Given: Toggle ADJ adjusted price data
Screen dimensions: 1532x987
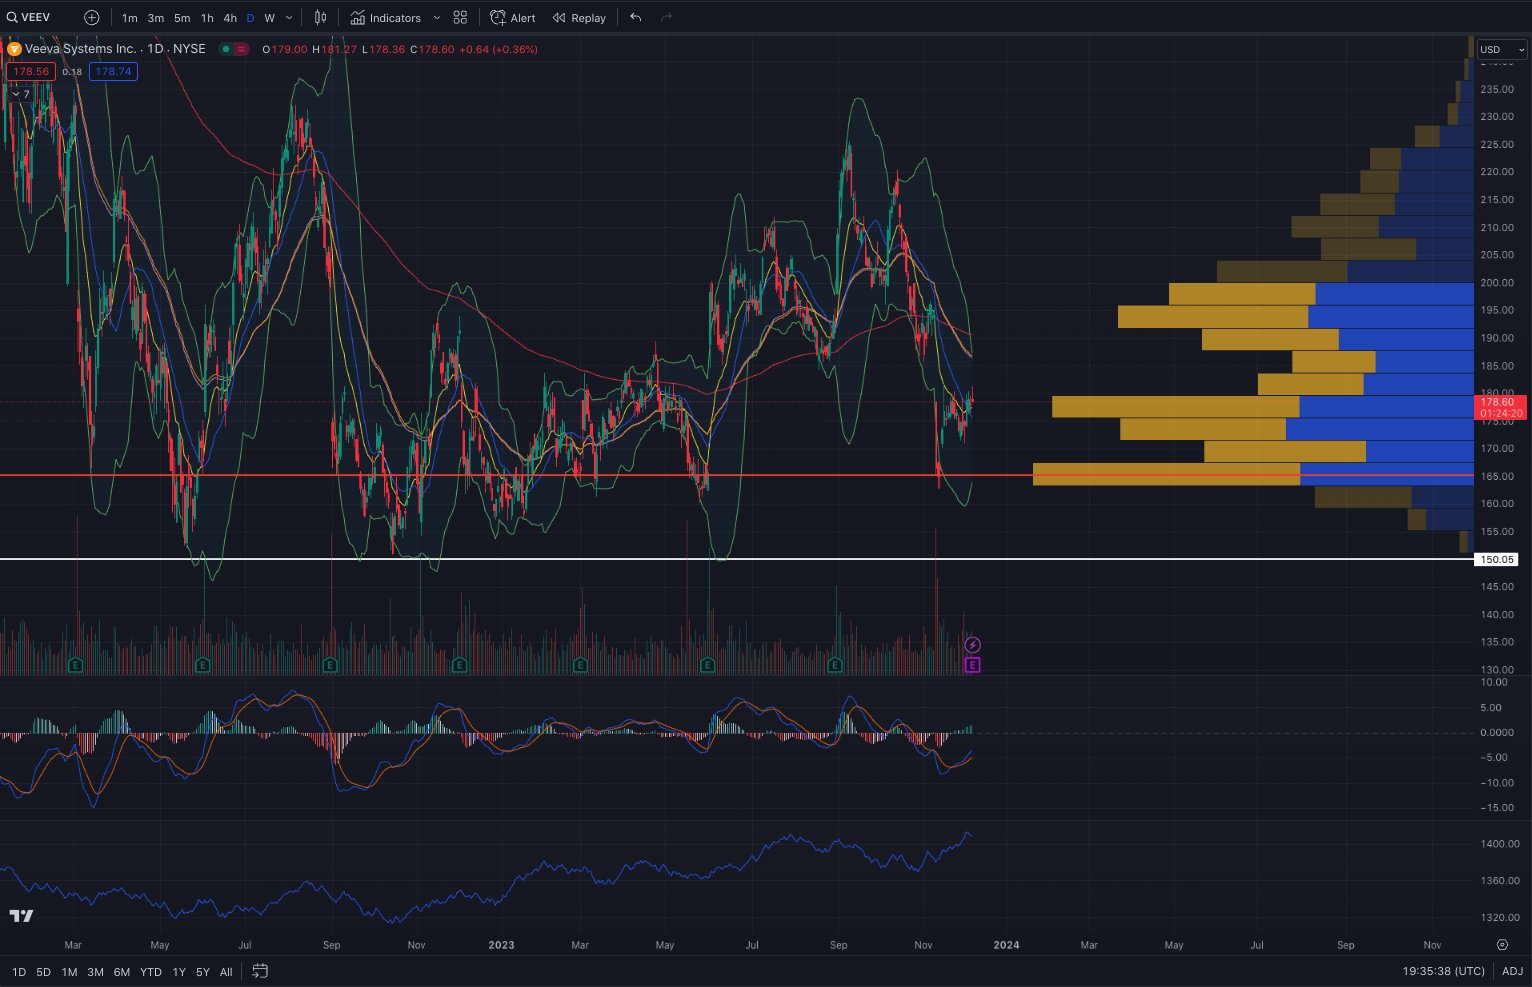Looking at the screenshot, I should [1512, 971].
